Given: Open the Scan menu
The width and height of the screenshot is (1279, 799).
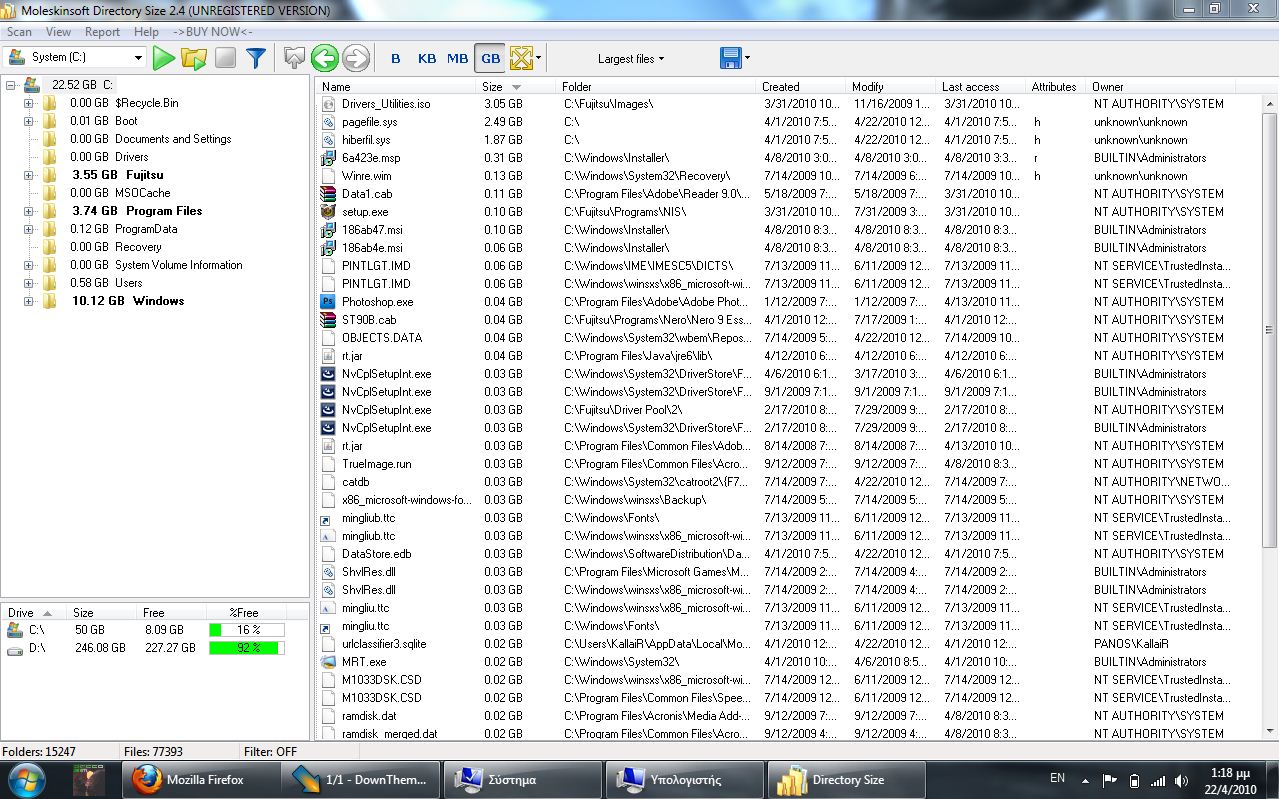Looking at the screenshot, I should tap(19, 32).
